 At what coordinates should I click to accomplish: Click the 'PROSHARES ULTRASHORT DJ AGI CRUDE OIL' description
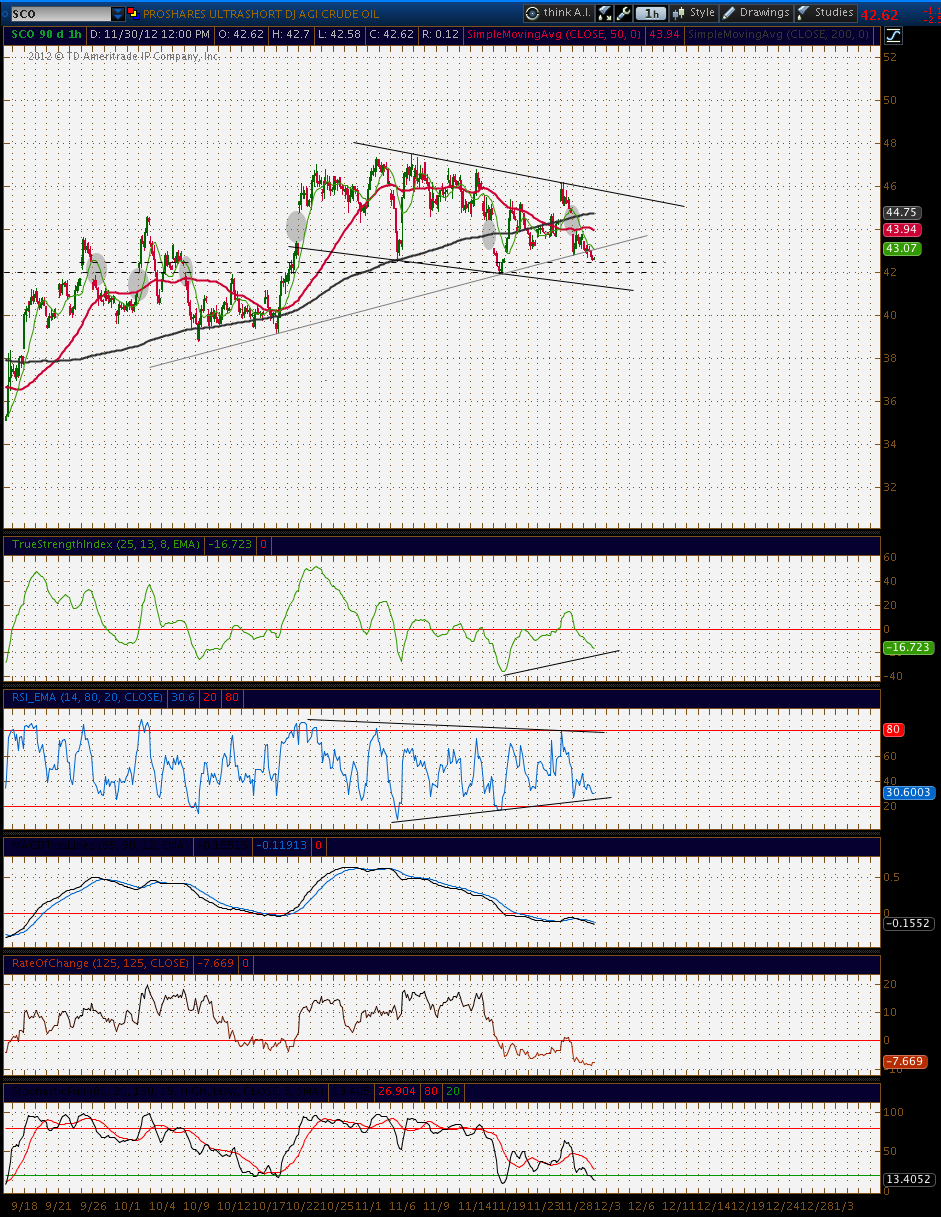pos(261,14)
